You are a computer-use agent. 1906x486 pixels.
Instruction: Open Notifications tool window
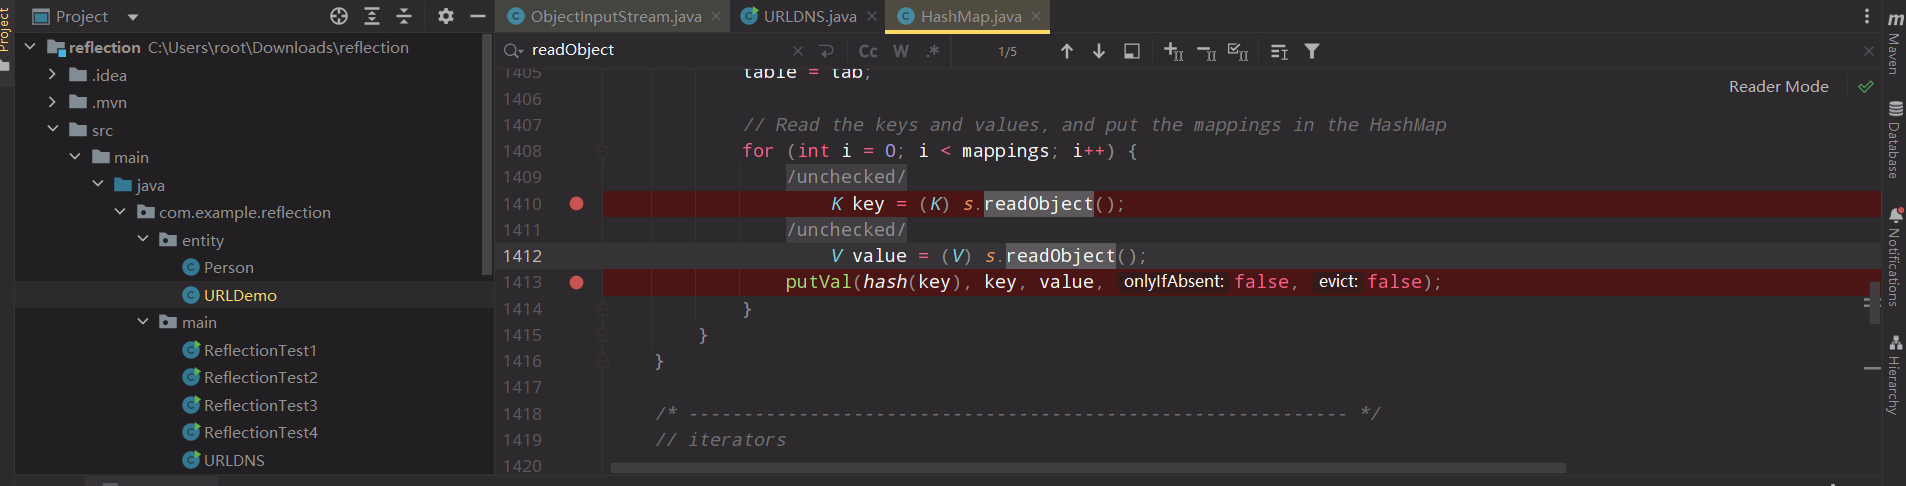pyautogui.click(x=1894, y=256)
